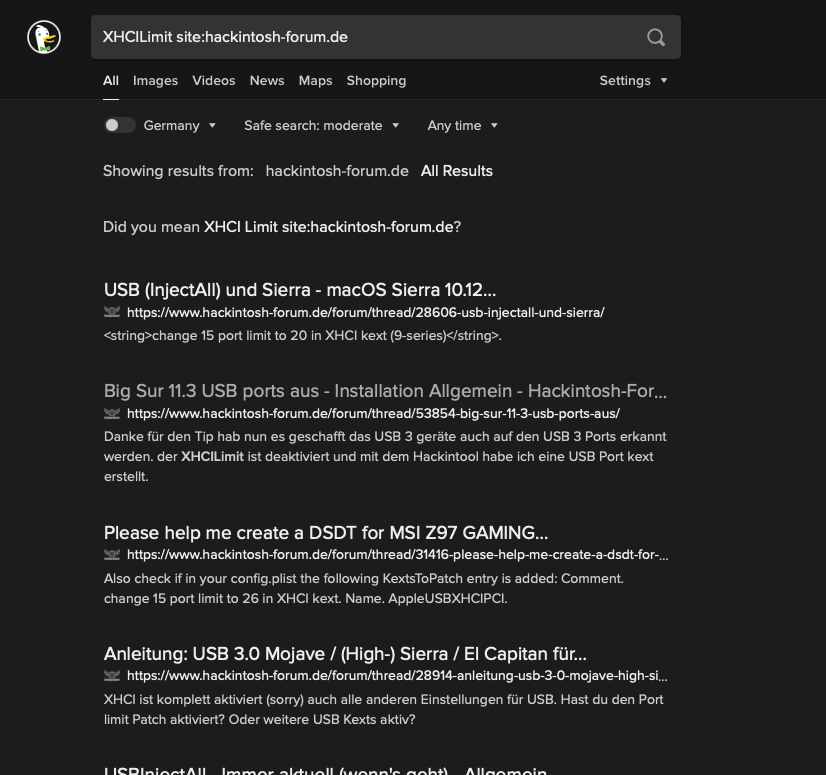The height and width of the screenshot is (775, 826).
Task: Select the Shopping tab
Action: (x=376, y=80)
